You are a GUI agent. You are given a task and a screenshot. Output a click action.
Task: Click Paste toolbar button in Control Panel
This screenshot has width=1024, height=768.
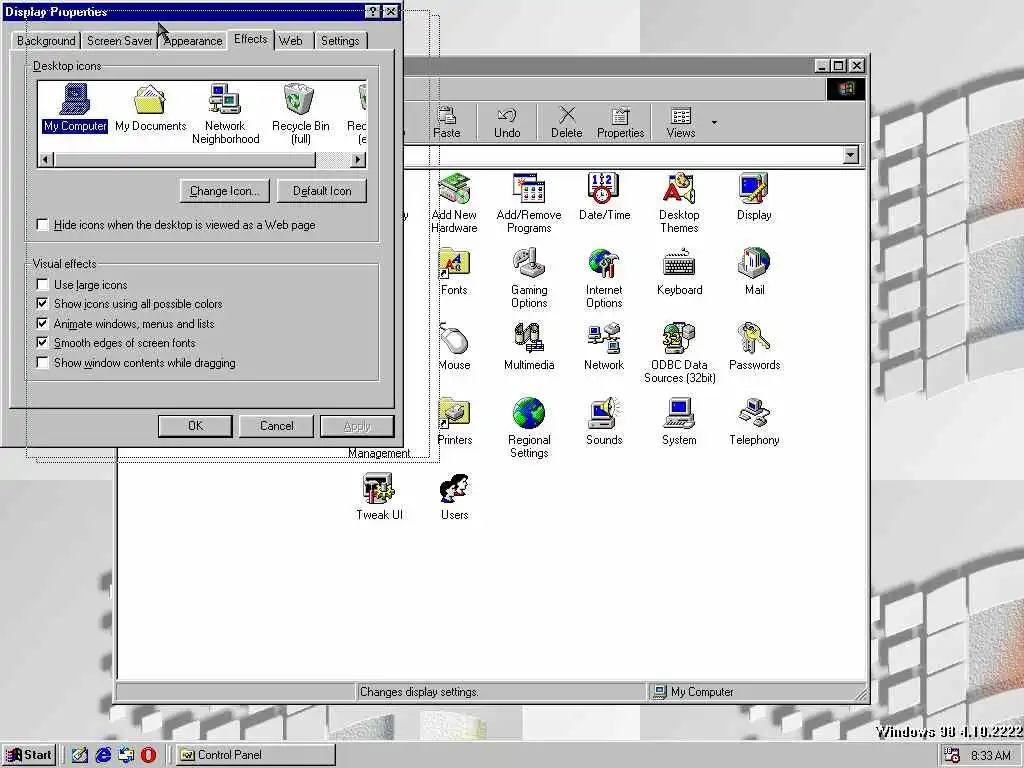(447, 123)
